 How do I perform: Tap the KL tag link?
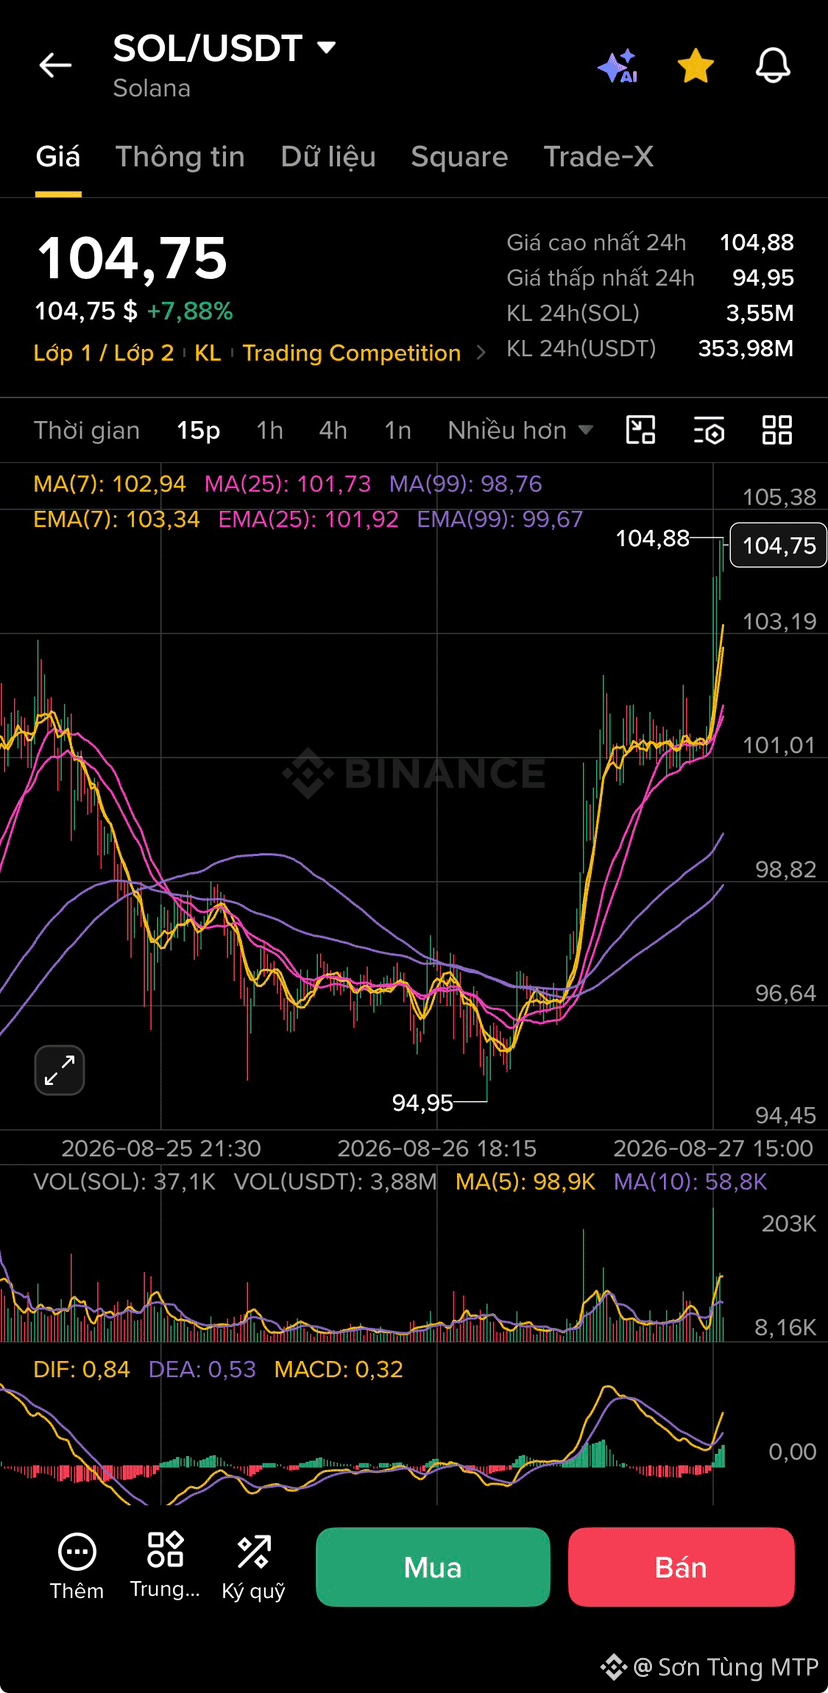208,353
